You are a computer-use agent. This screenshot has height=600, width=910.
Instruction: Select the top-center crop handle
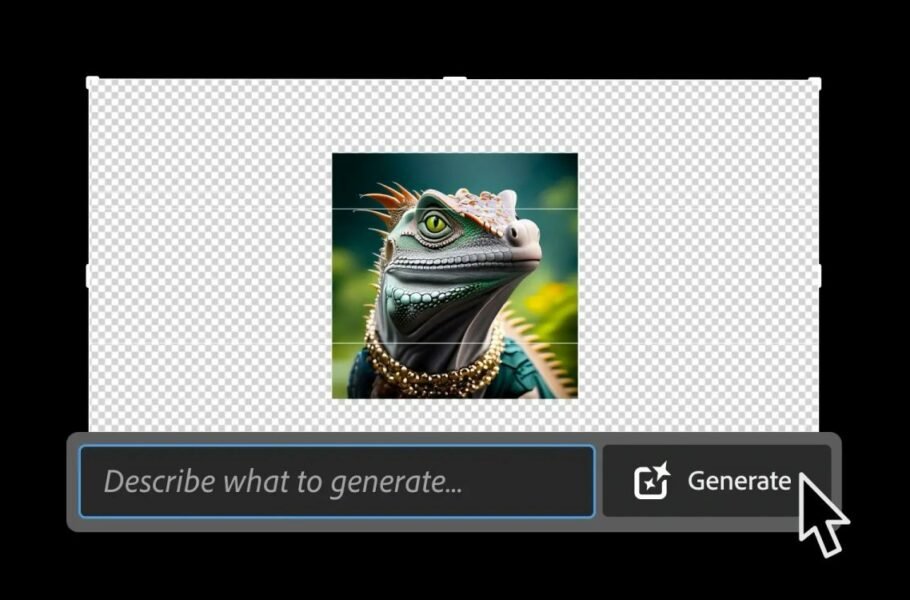[454, 80]
